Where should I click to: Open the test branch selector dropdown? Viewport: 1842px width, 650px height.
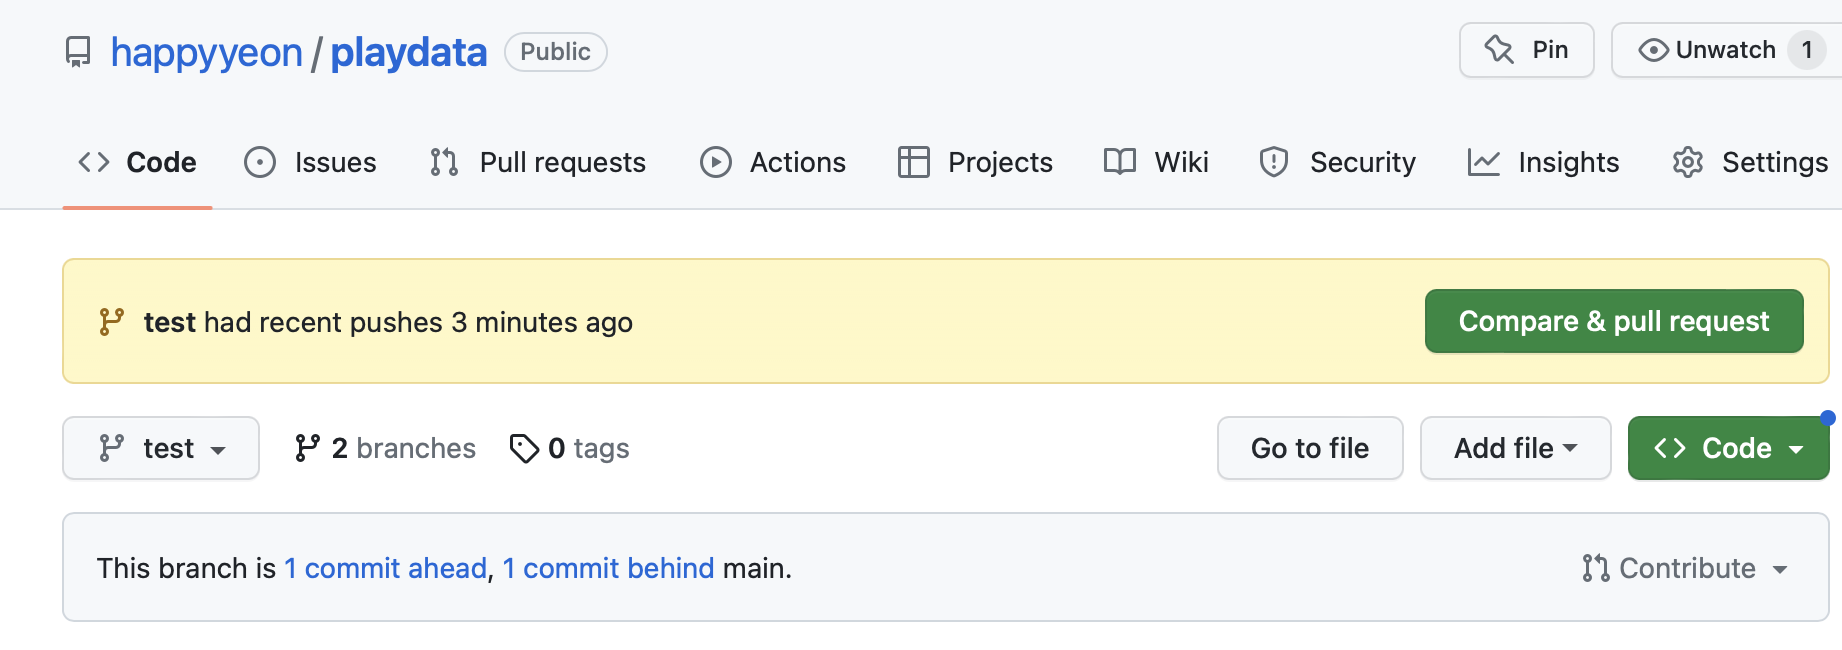161,448
